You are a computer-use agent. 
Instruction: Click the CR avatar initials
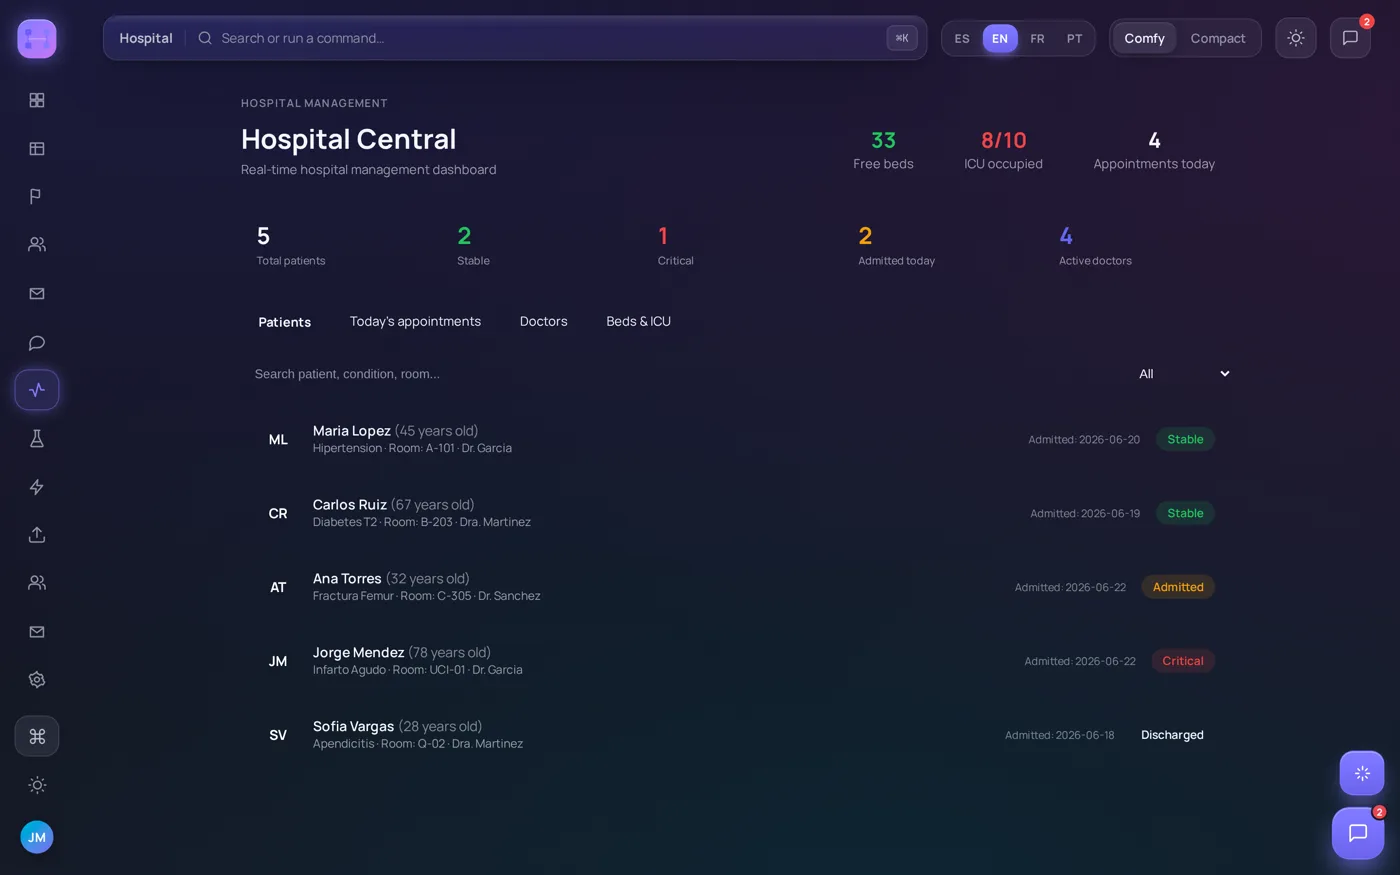[278, 514]
